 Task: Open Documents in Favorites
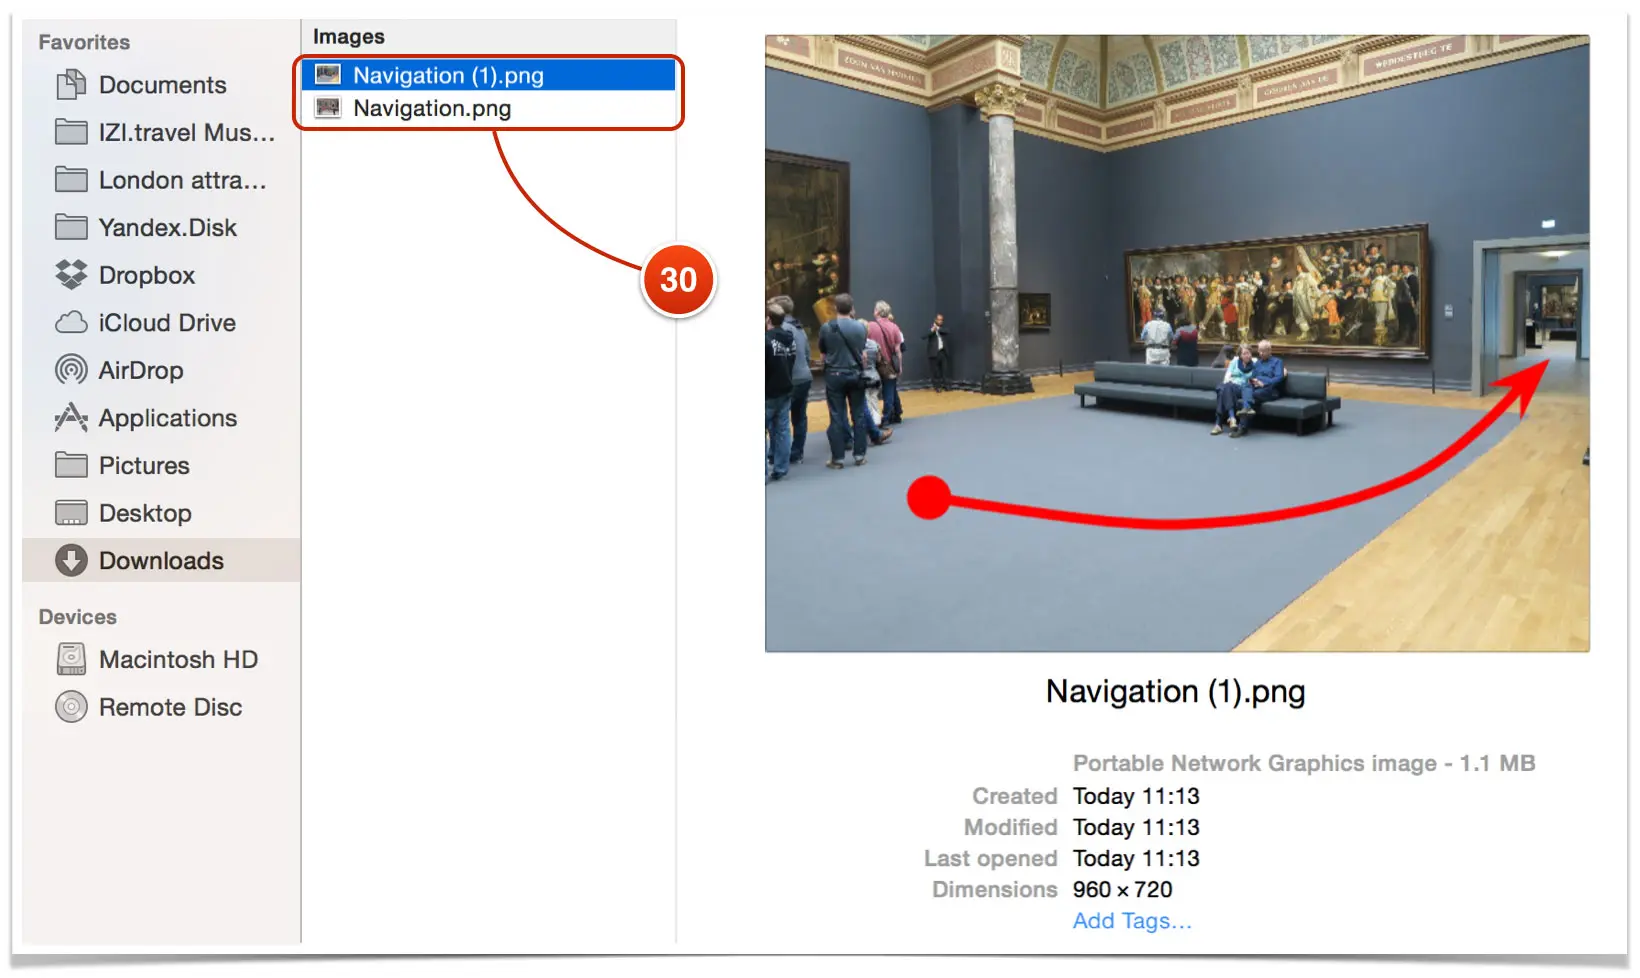tap(162, 85)
